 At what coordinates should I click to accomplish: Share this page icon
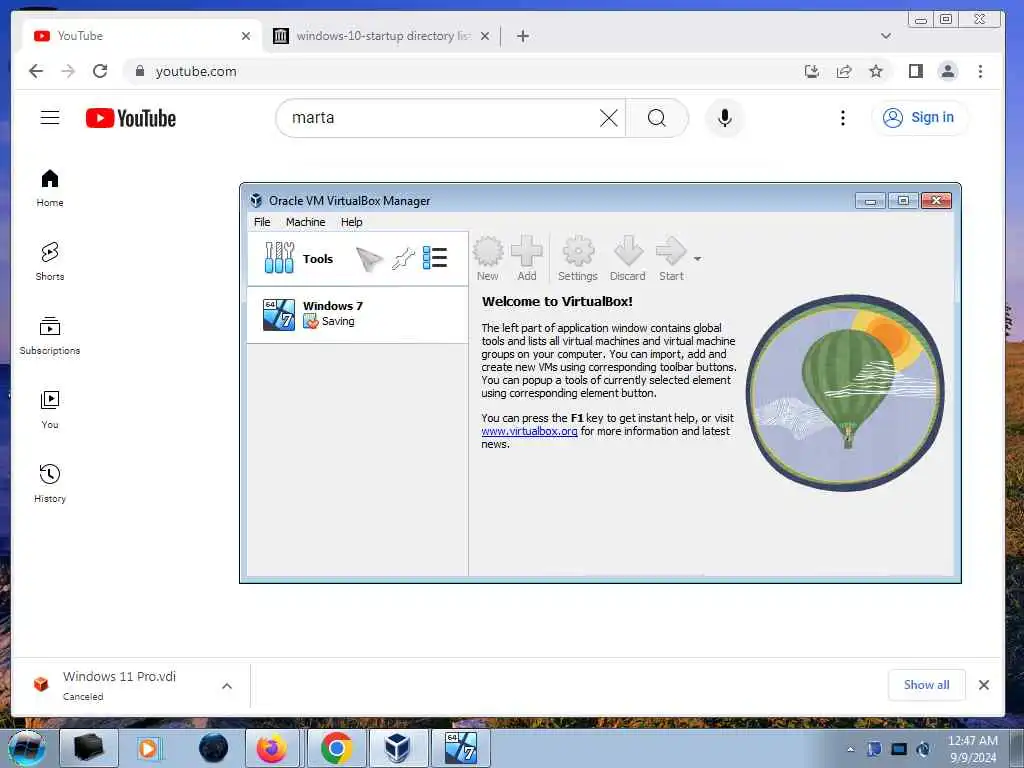click(844, 71)
